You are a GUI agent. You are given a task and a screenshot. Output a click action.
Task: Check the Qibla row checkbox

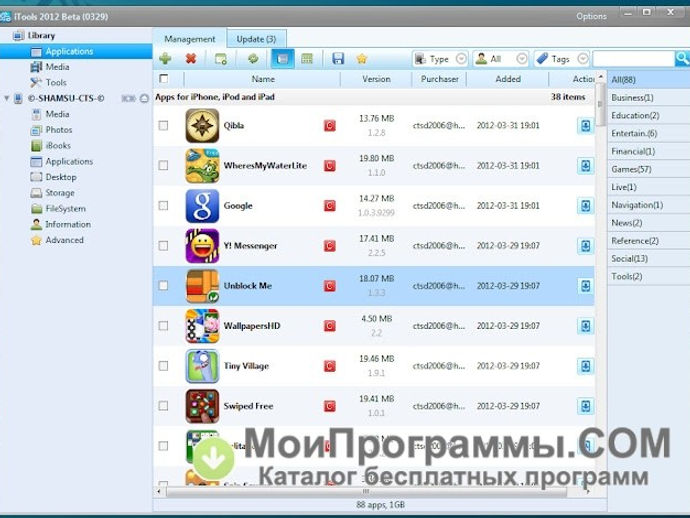click(163, 125)
